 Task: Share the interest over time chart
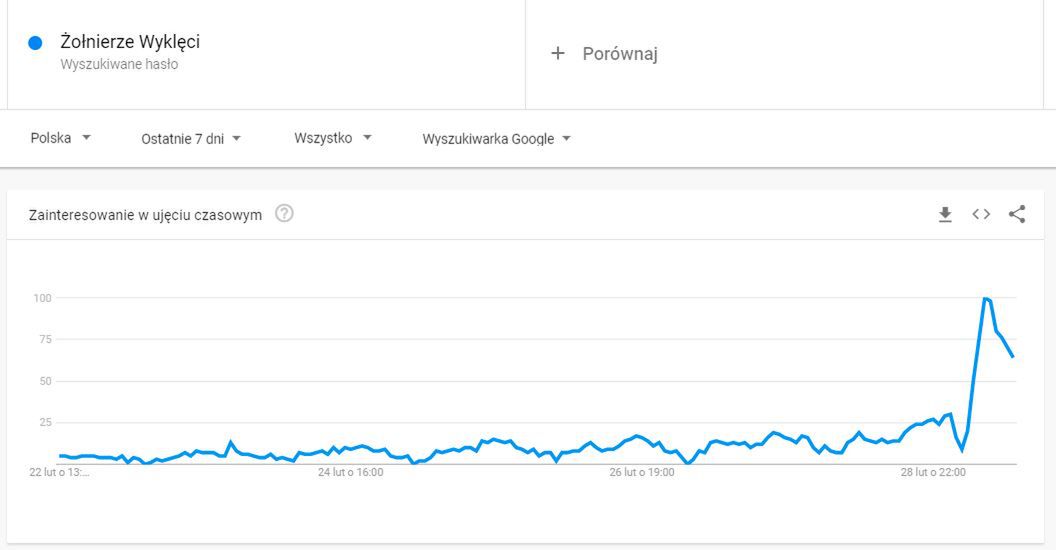1017,214
